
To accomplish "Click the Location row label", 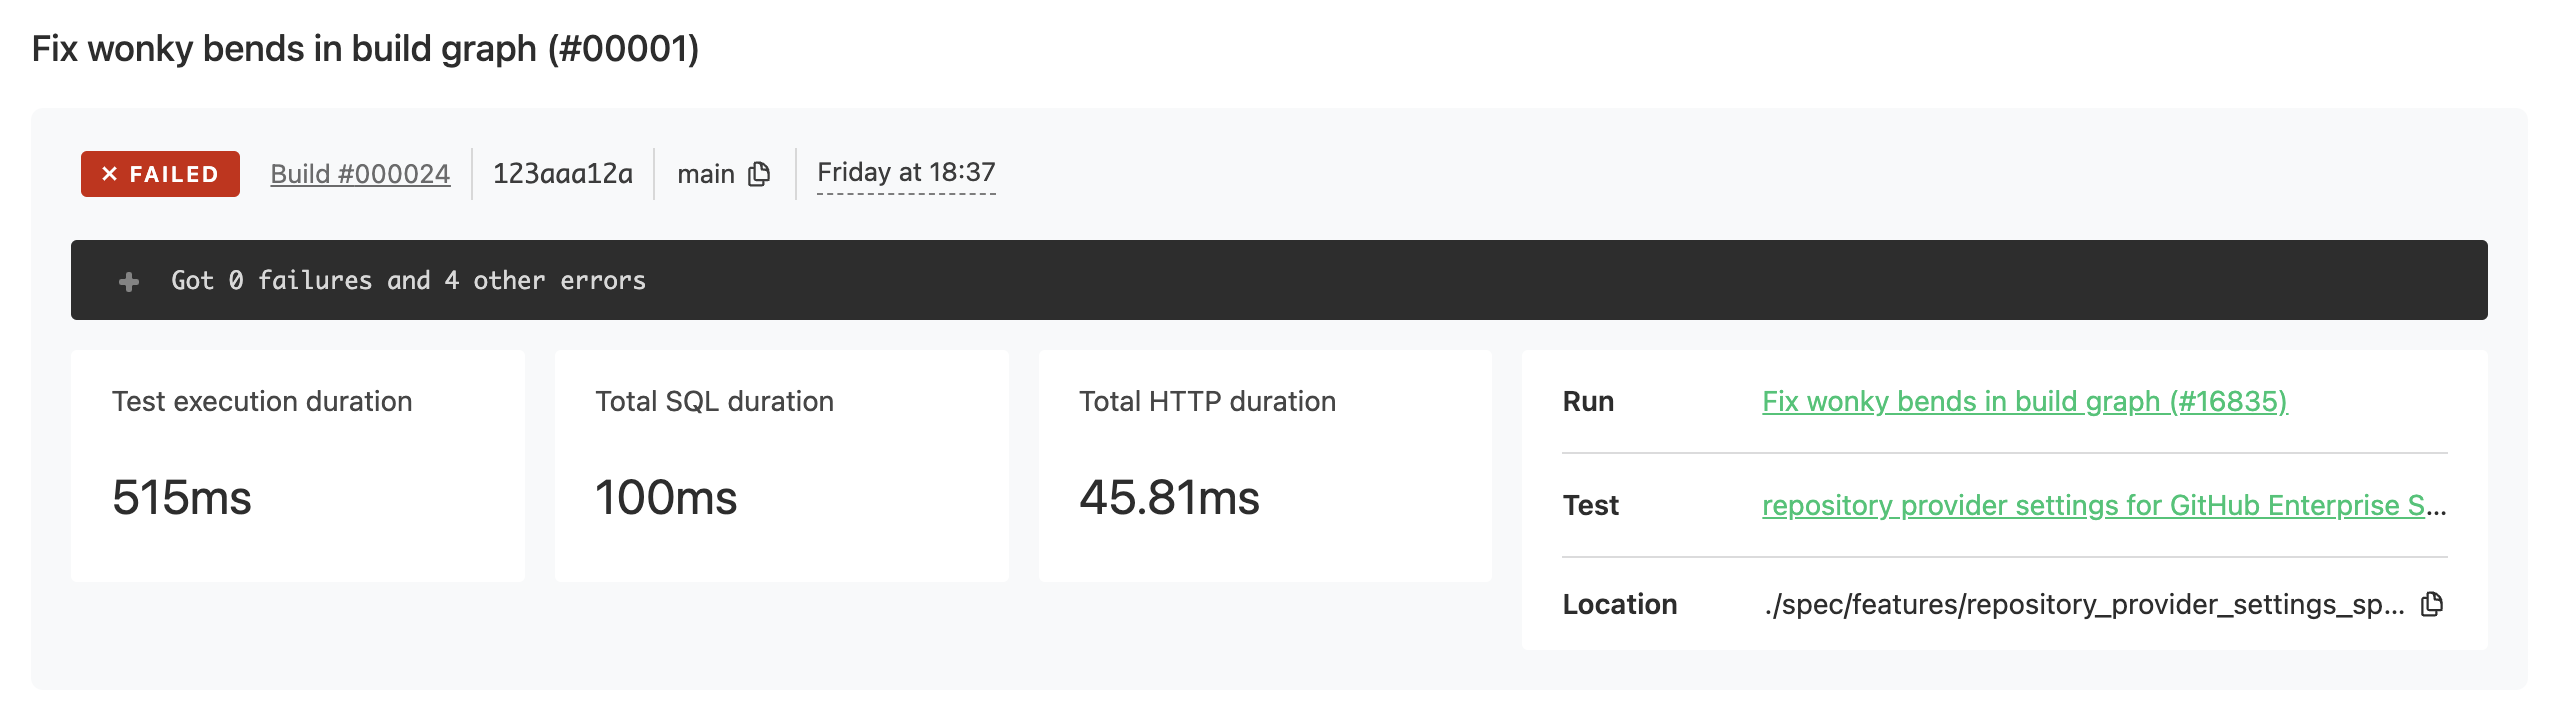I will [1620, 604].
